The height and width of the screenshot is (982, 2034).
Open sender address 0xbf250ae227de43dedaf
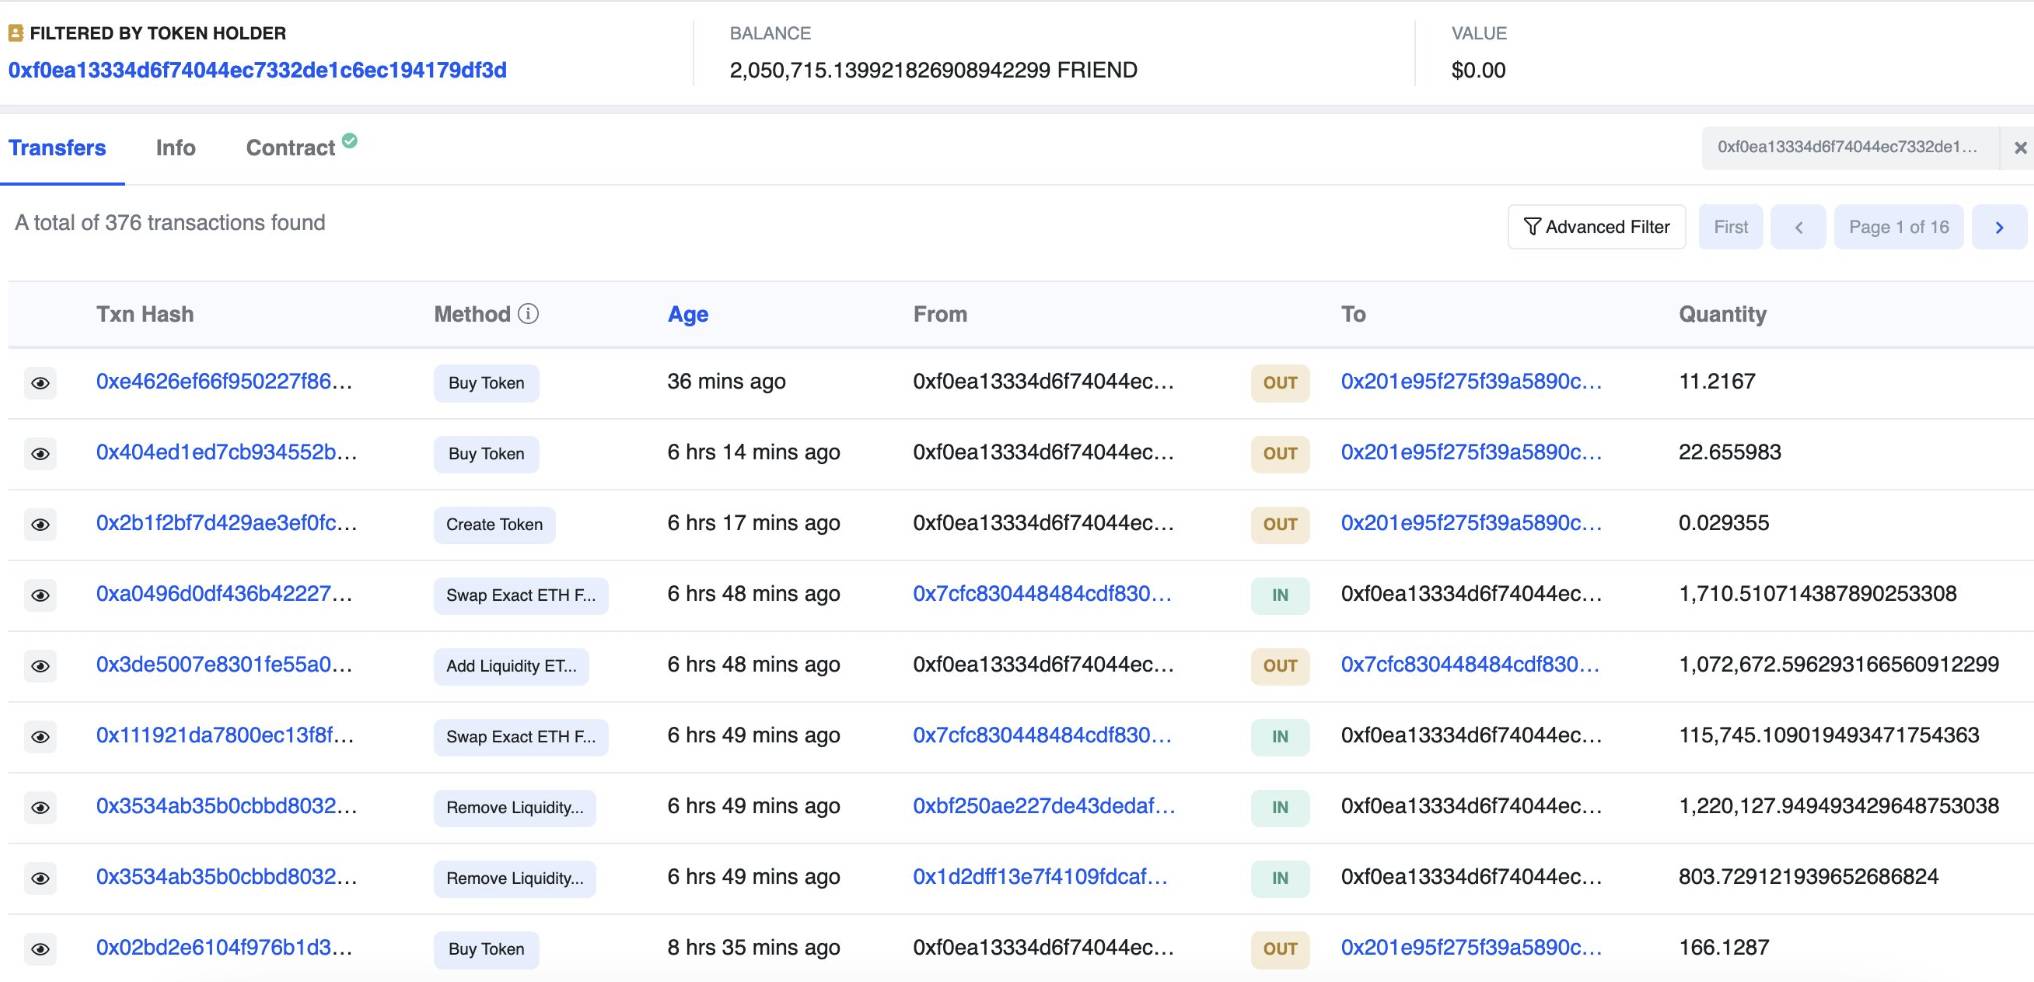[1043, 806]
